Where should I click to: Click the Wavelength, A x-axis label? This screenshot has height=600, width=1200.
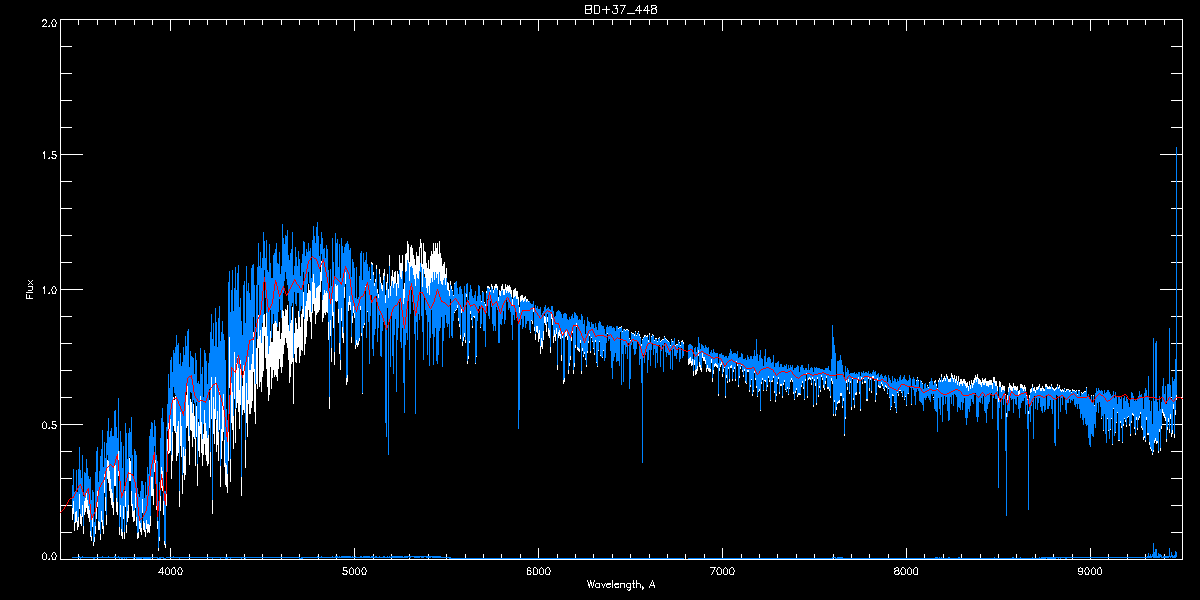[621, 584]
